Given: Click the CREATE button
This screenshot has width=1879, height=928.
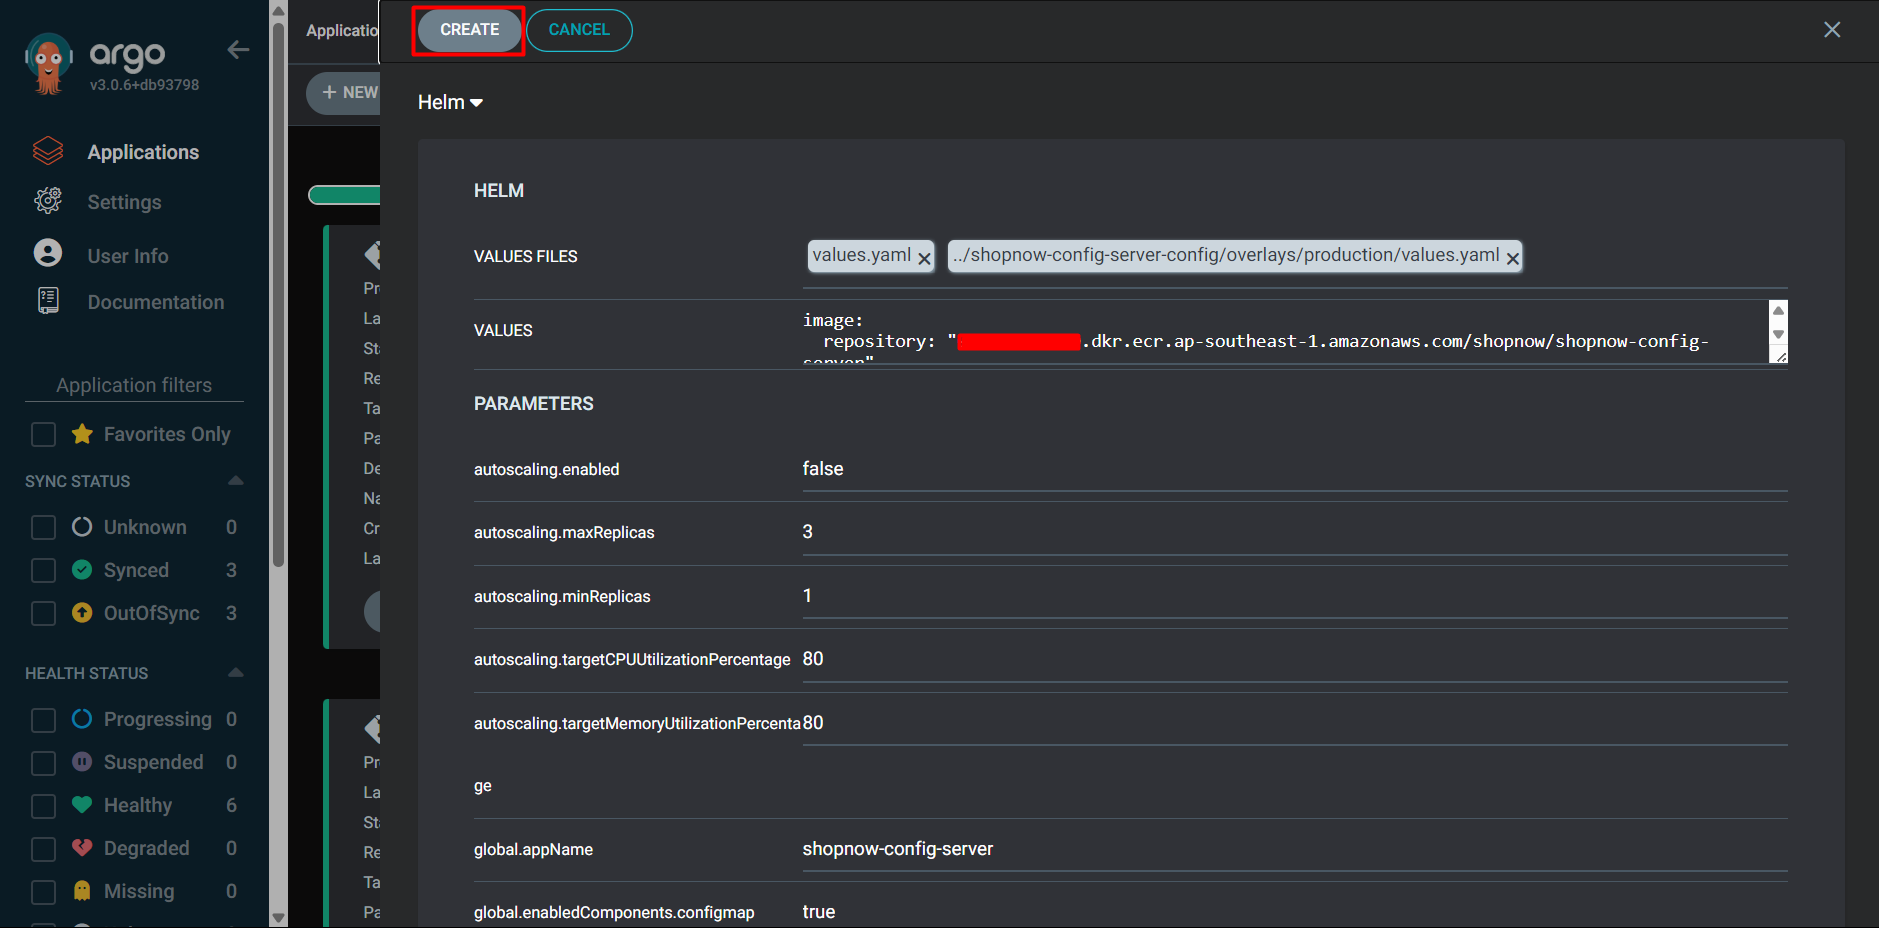Looking at the screenshot, I should (x=468, y=30).
